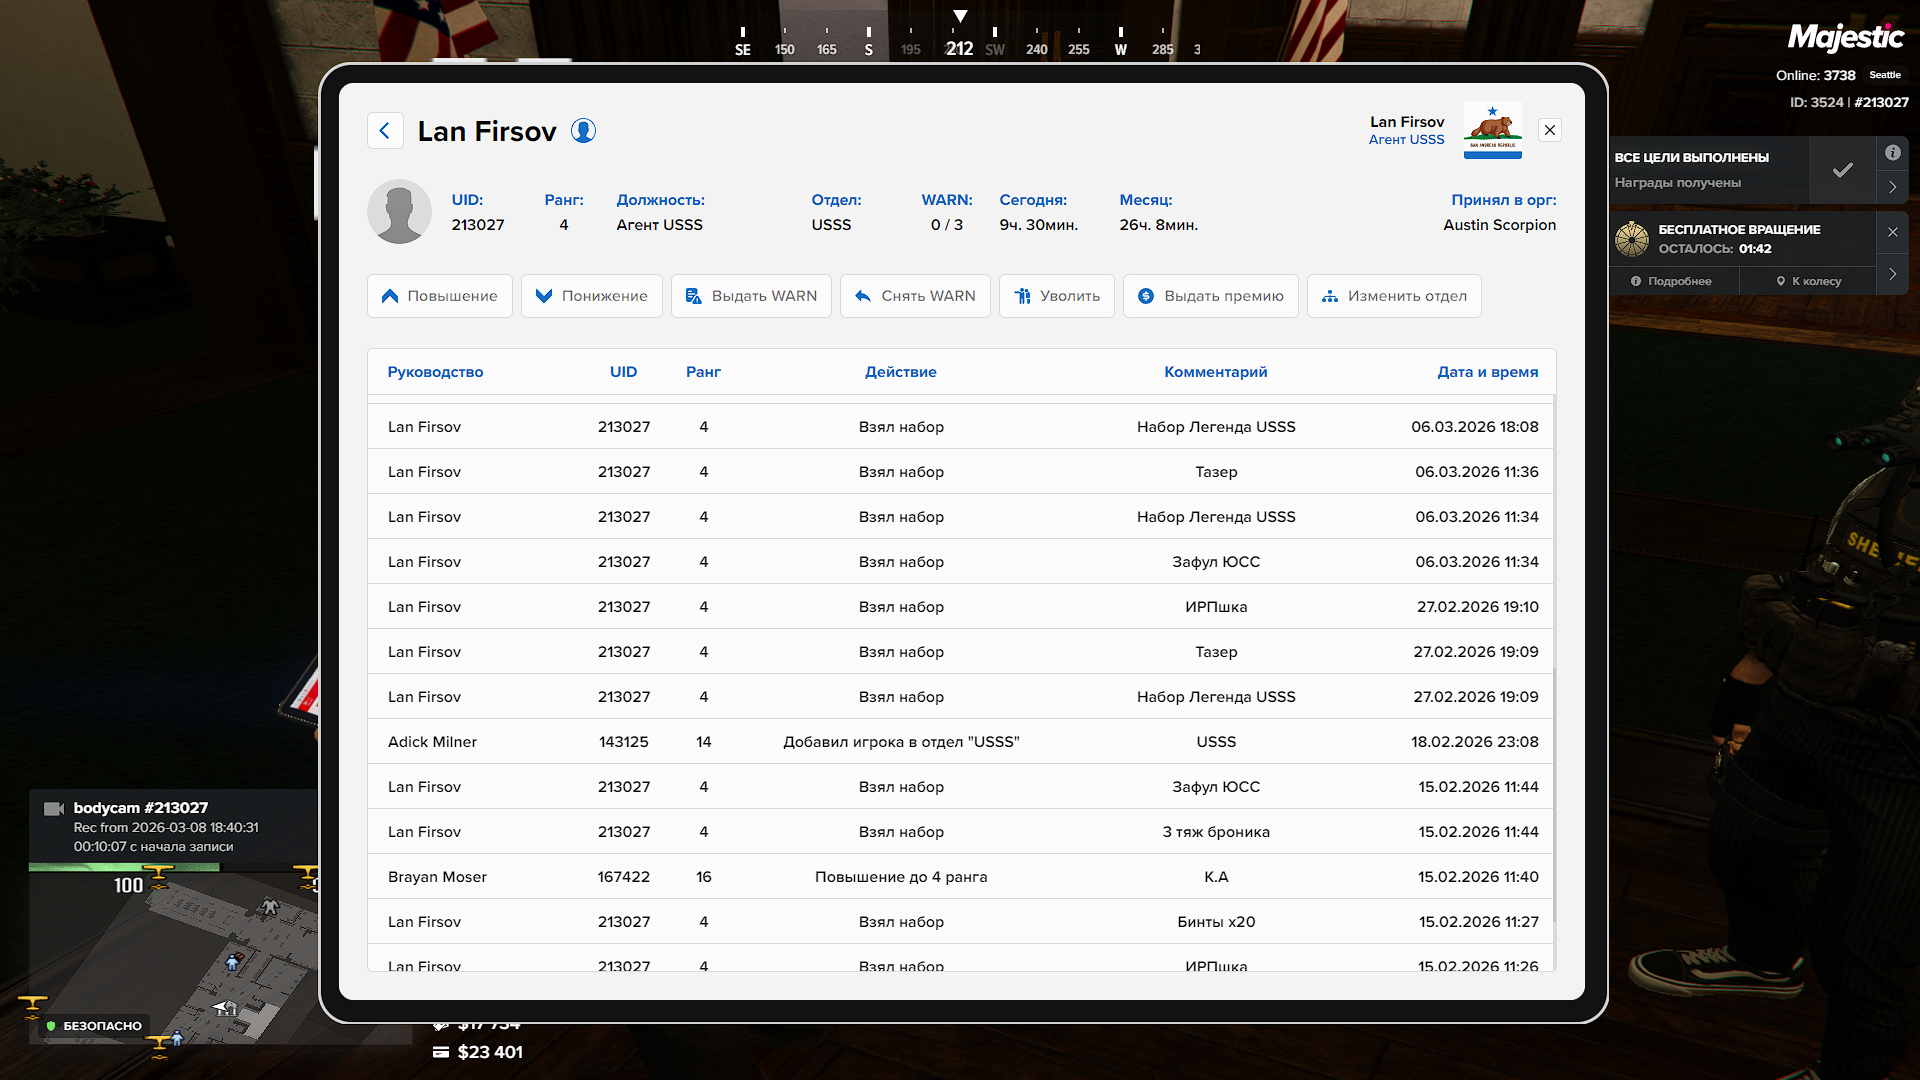Expand the free spin panel chevron
The width and height of the screenshot is (1920, 1080).
point(1892,273)
